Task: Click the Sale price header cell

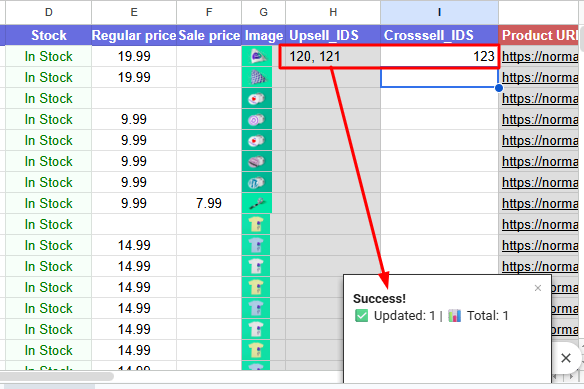Action: pos(209,35)
